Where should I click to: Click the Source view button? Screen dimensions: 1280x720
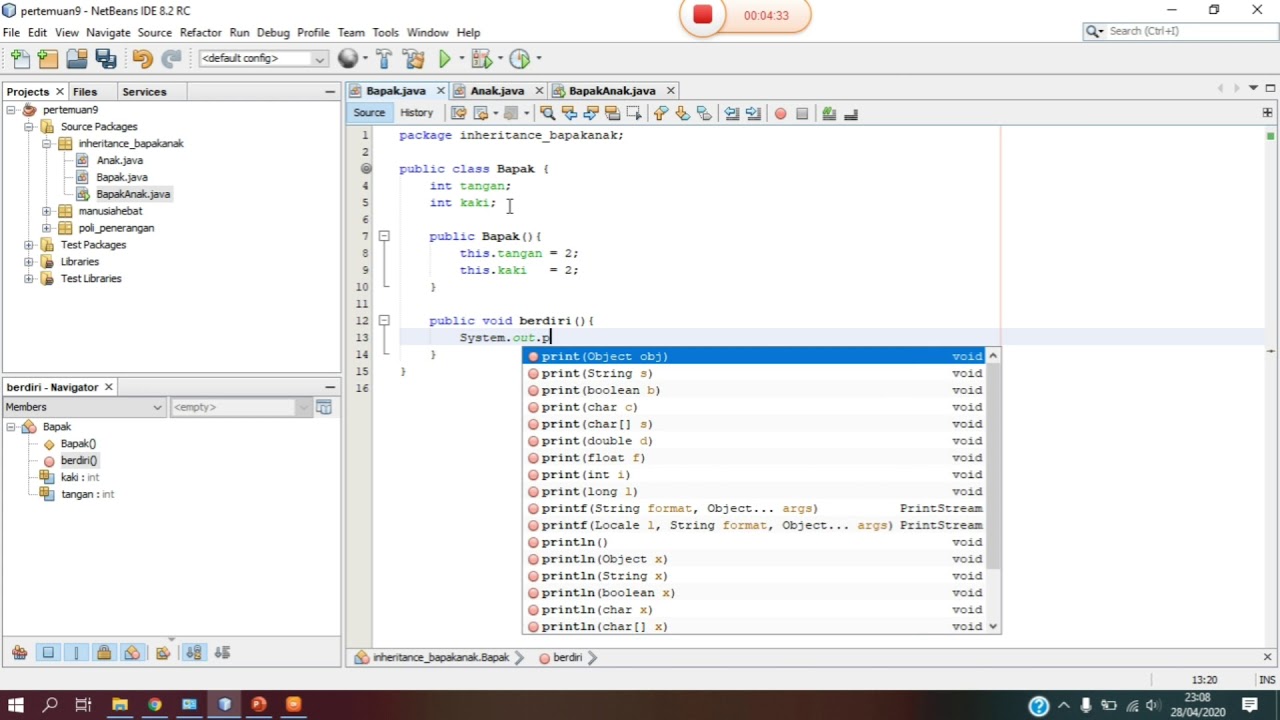coord(369,113)
